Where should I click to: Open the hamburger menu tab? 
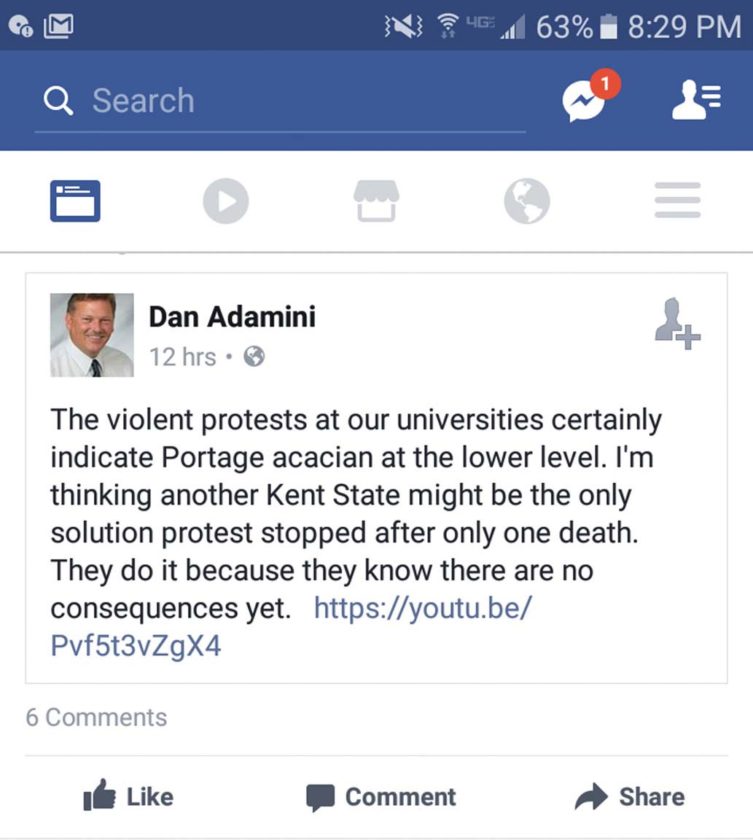click(x=677, y=201)
